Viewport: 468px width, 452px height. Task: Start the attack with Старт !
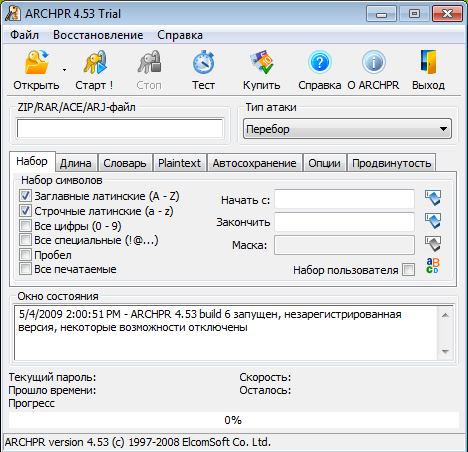(95, 63)
